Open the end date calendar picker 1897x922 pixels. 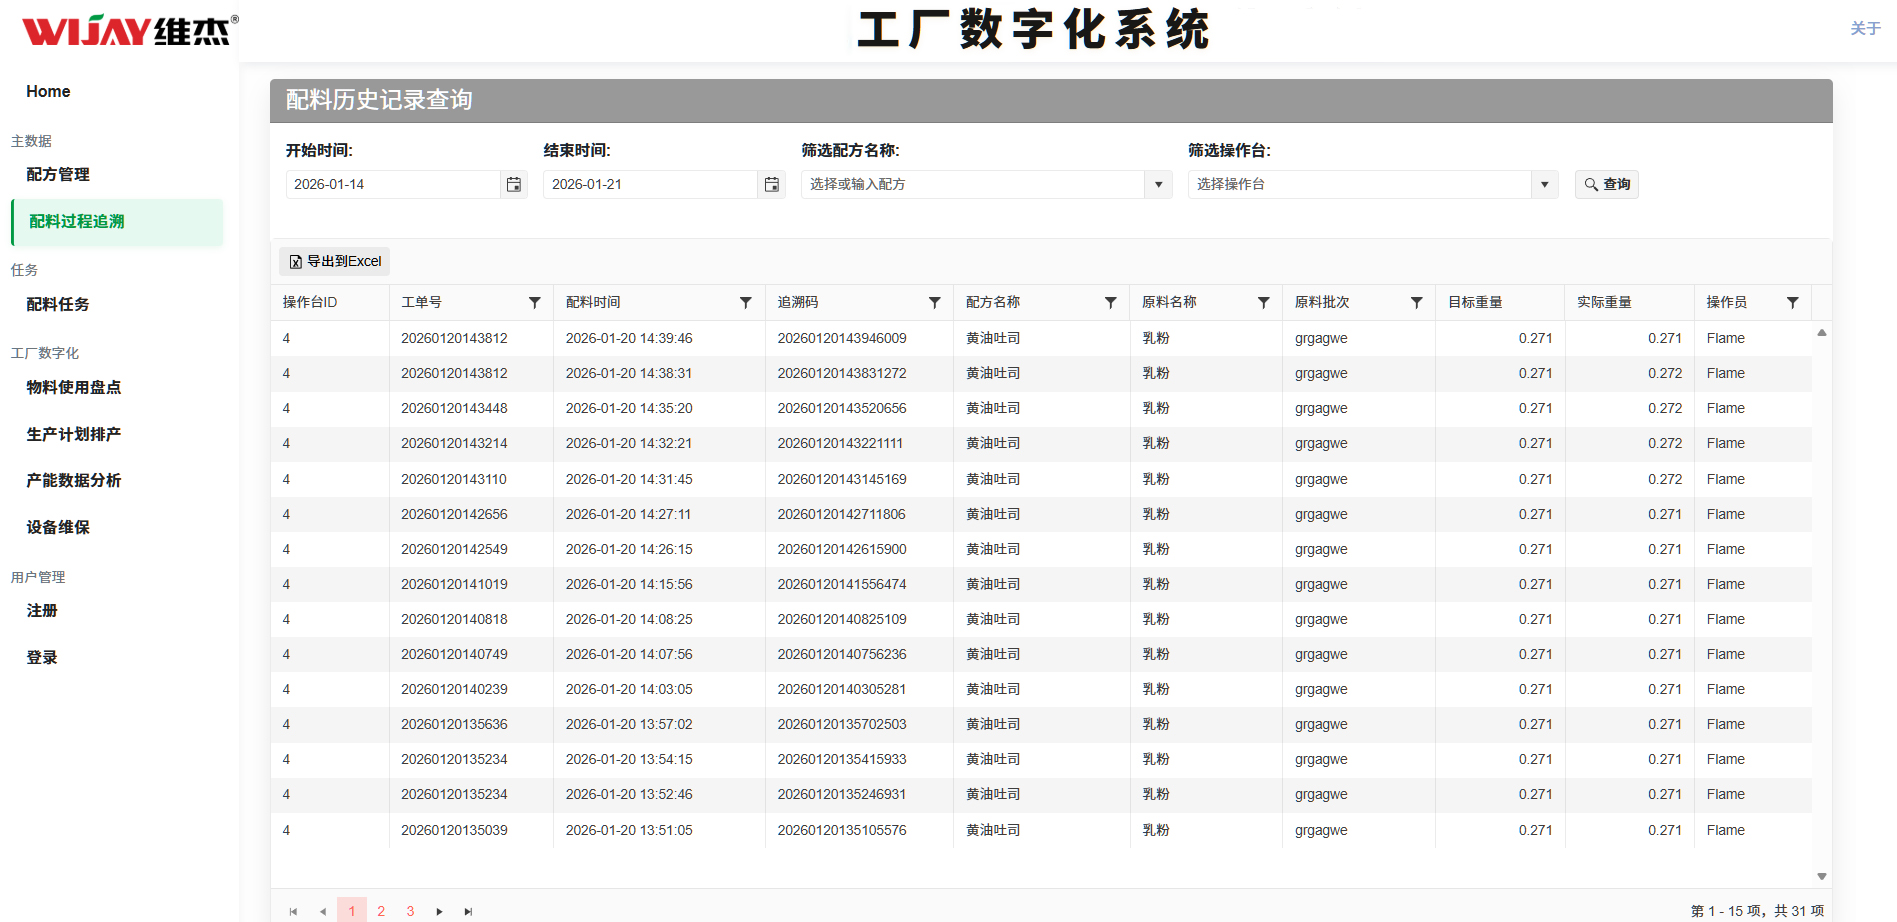pyautogui.click(x=771, y=184)
